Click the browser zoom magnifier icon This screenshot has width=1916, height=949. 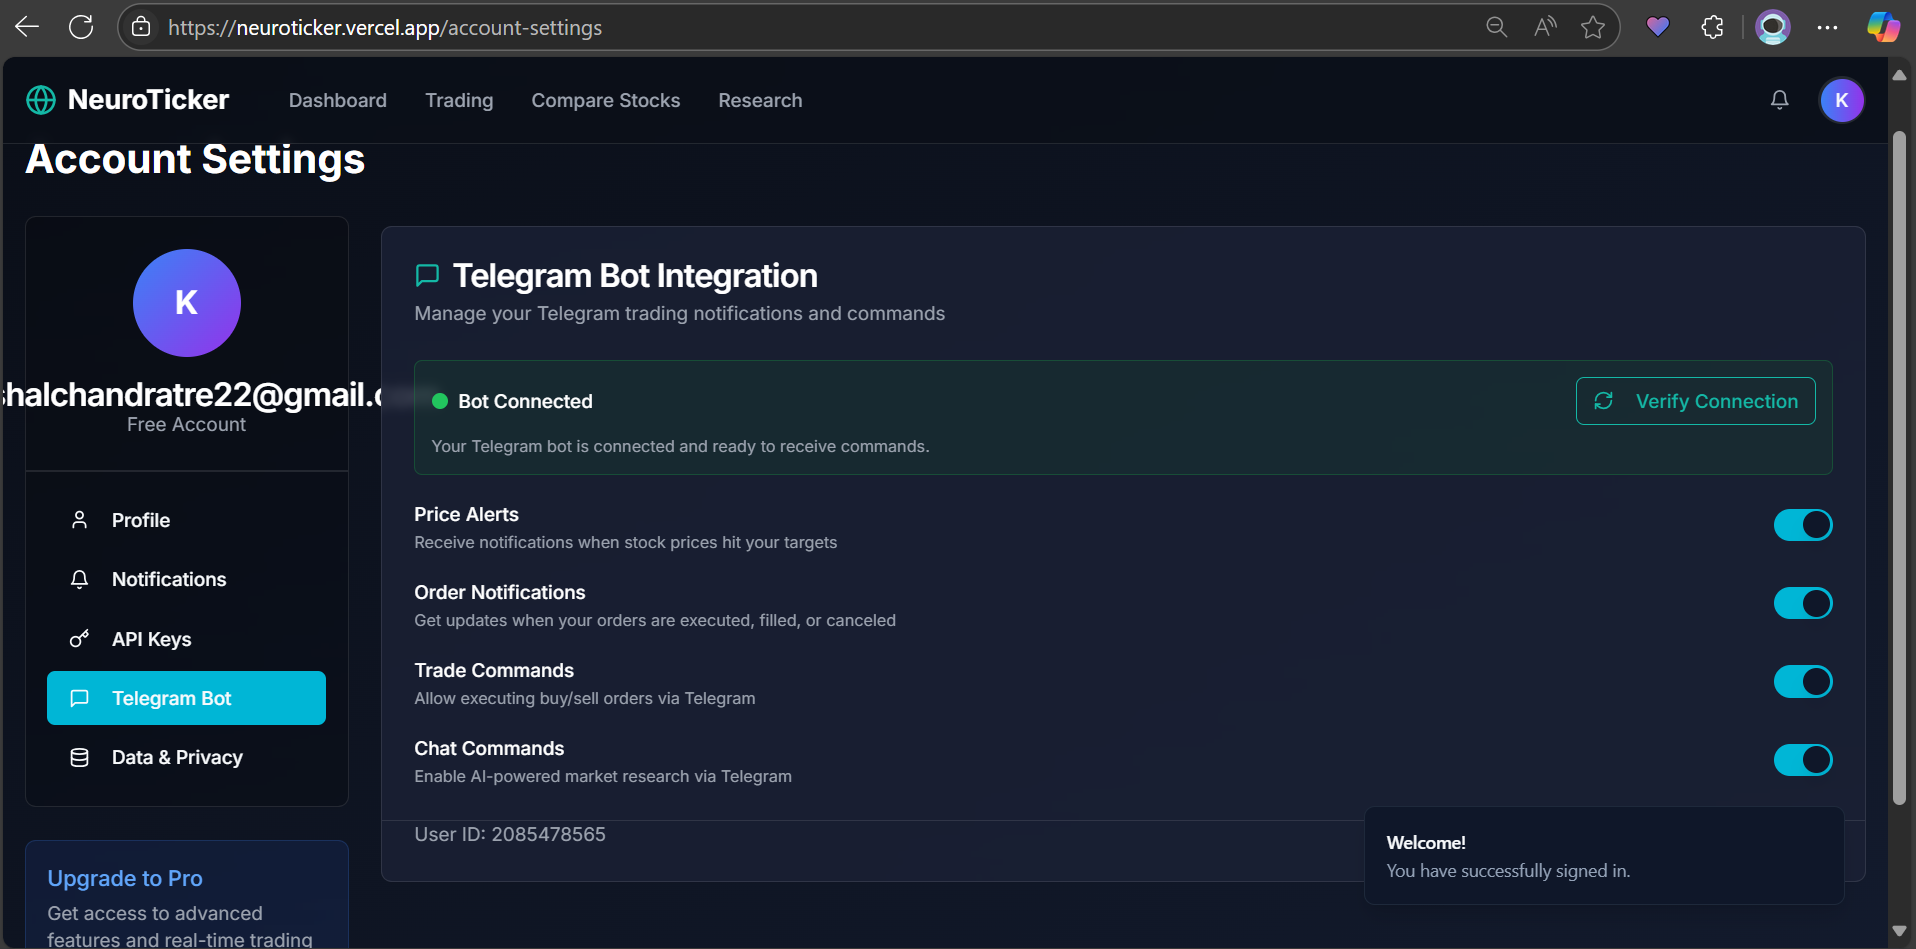point(1496,27)
